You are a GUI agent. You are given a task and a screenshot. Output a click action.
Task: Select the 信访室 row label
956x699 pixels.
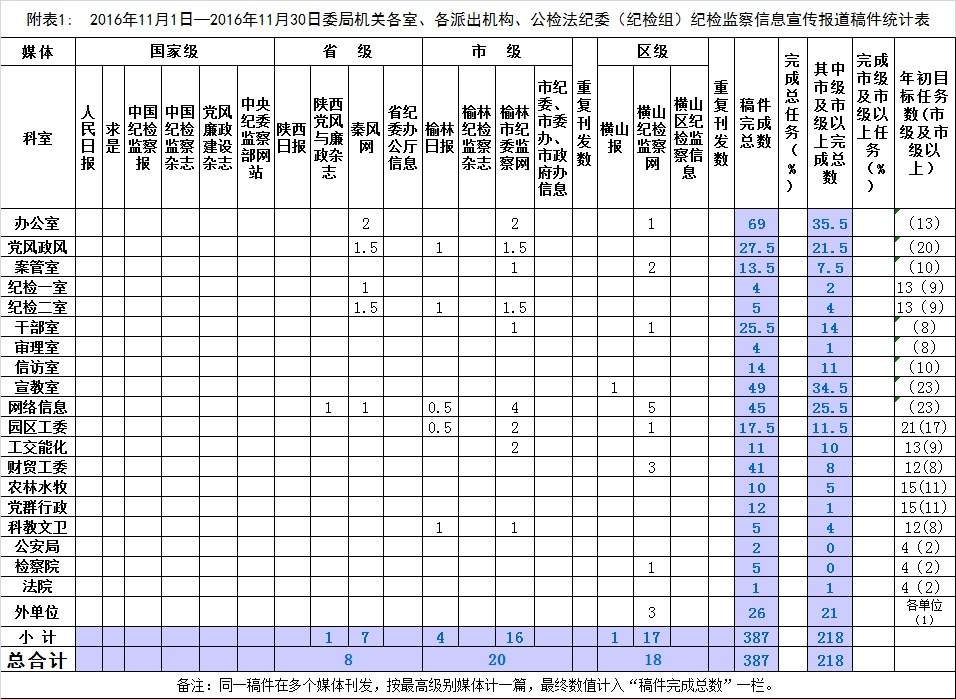[x=38, y=367]
